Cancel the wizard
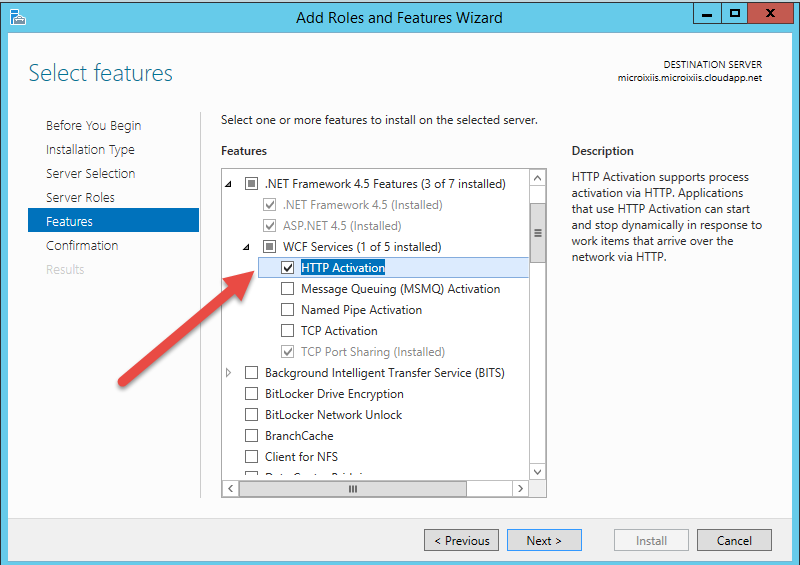 coord(734,541)
